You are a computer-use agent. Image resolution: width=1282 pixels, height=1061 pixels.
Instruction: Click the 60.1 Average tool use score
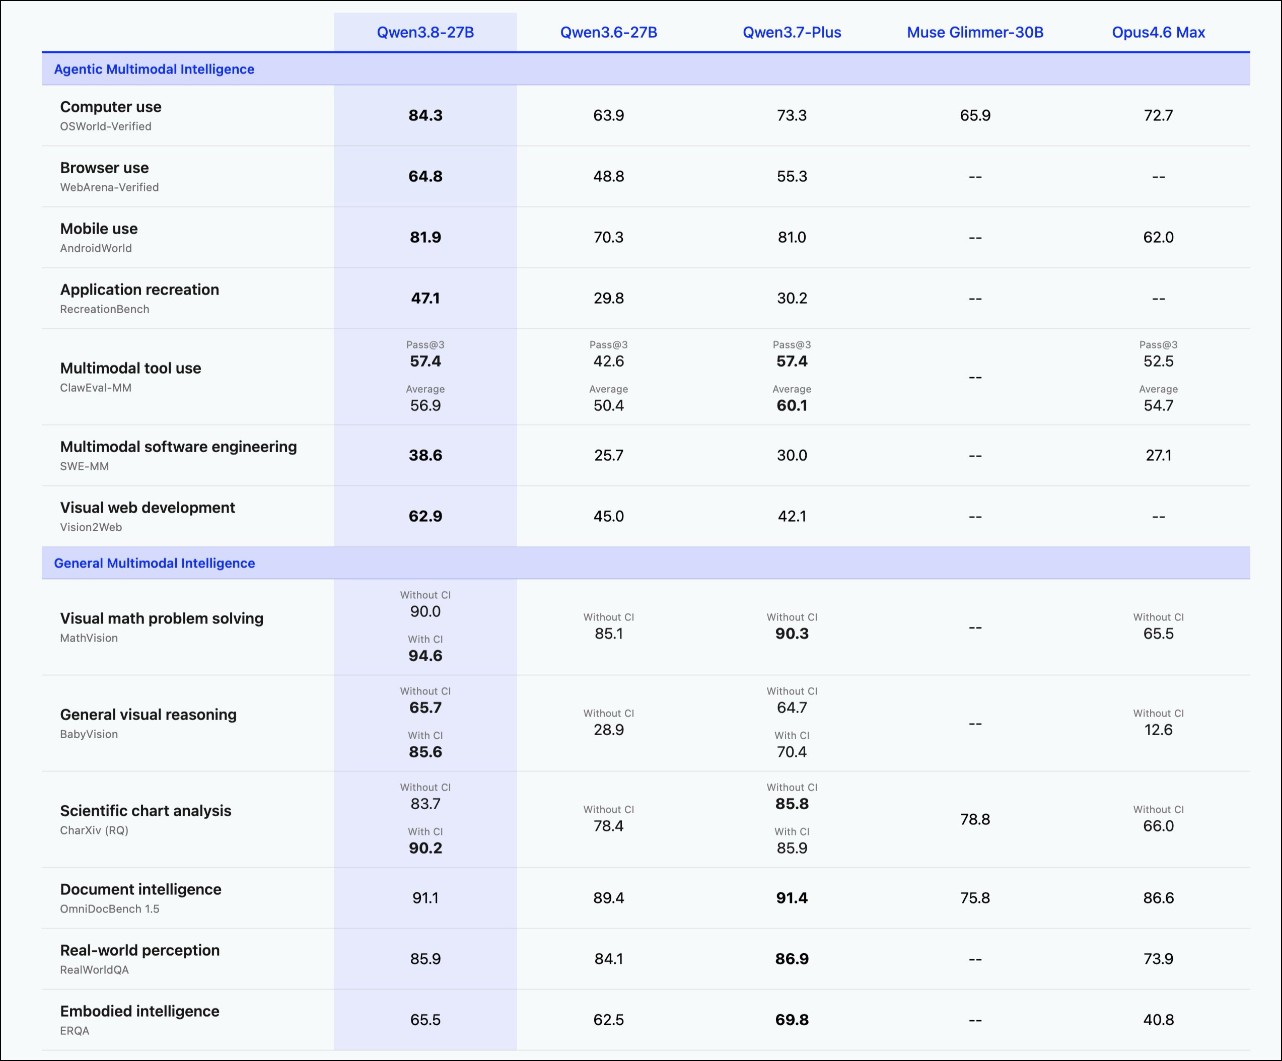click(792, 406)
